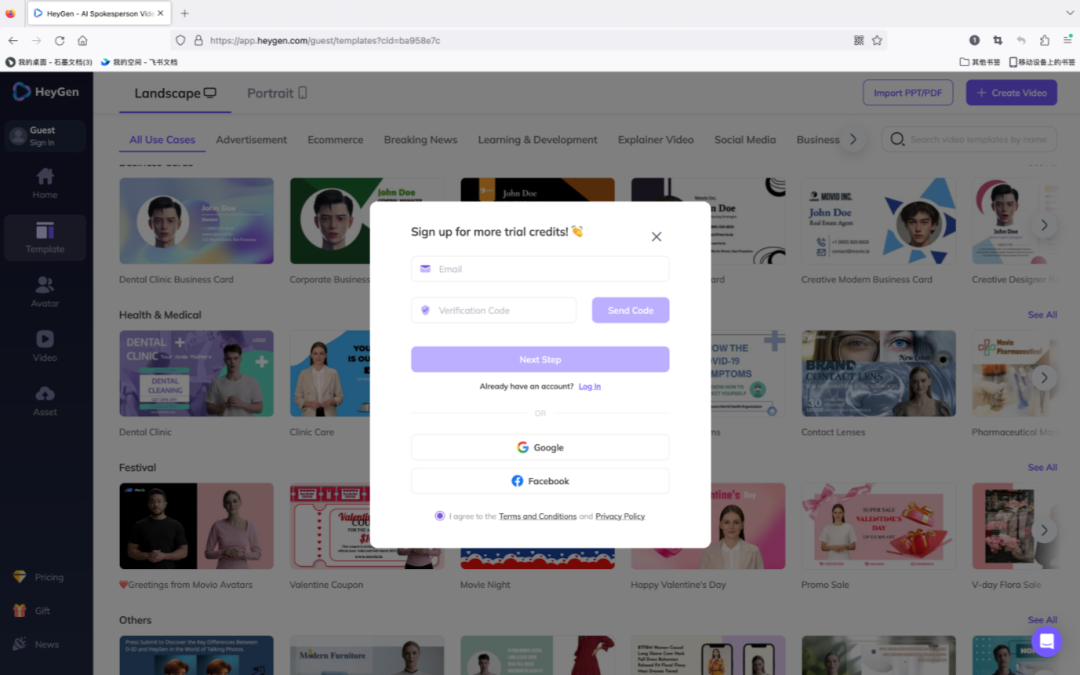Open Gift in the sidebar
This screenshot has width=1080, height=675.
coord(32,611)
